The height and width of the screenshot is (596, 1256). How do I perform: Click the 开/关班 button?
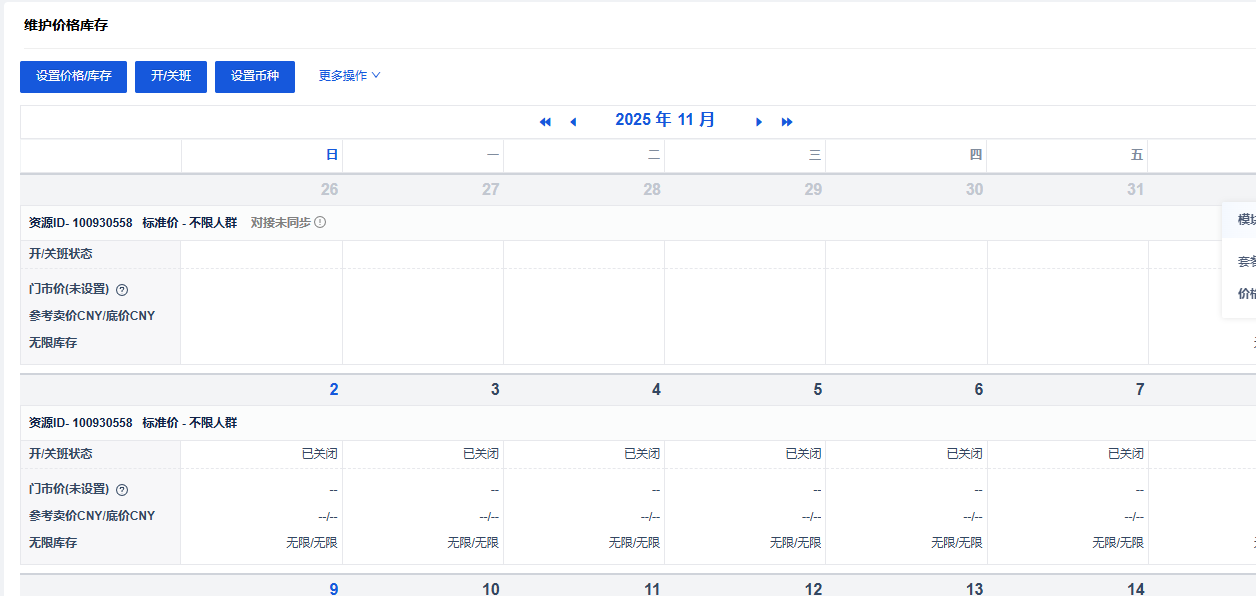[171, 76]
